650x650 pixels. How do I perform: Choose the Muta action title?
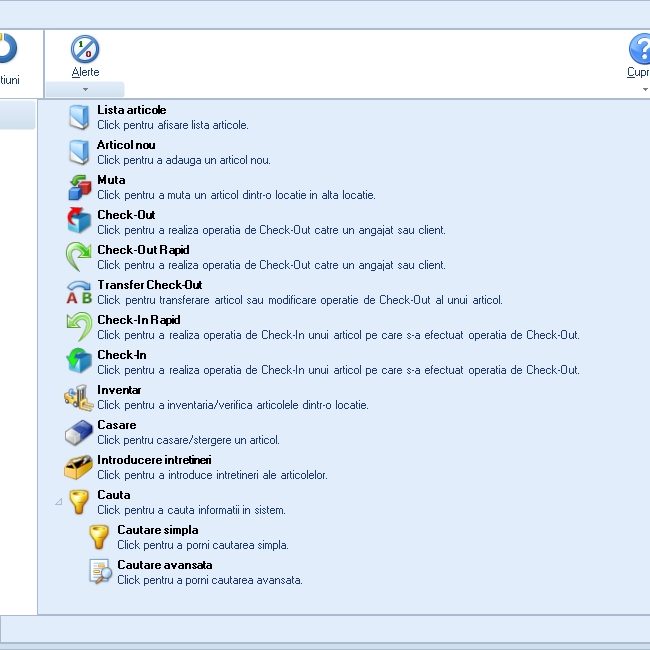(111, 180)
